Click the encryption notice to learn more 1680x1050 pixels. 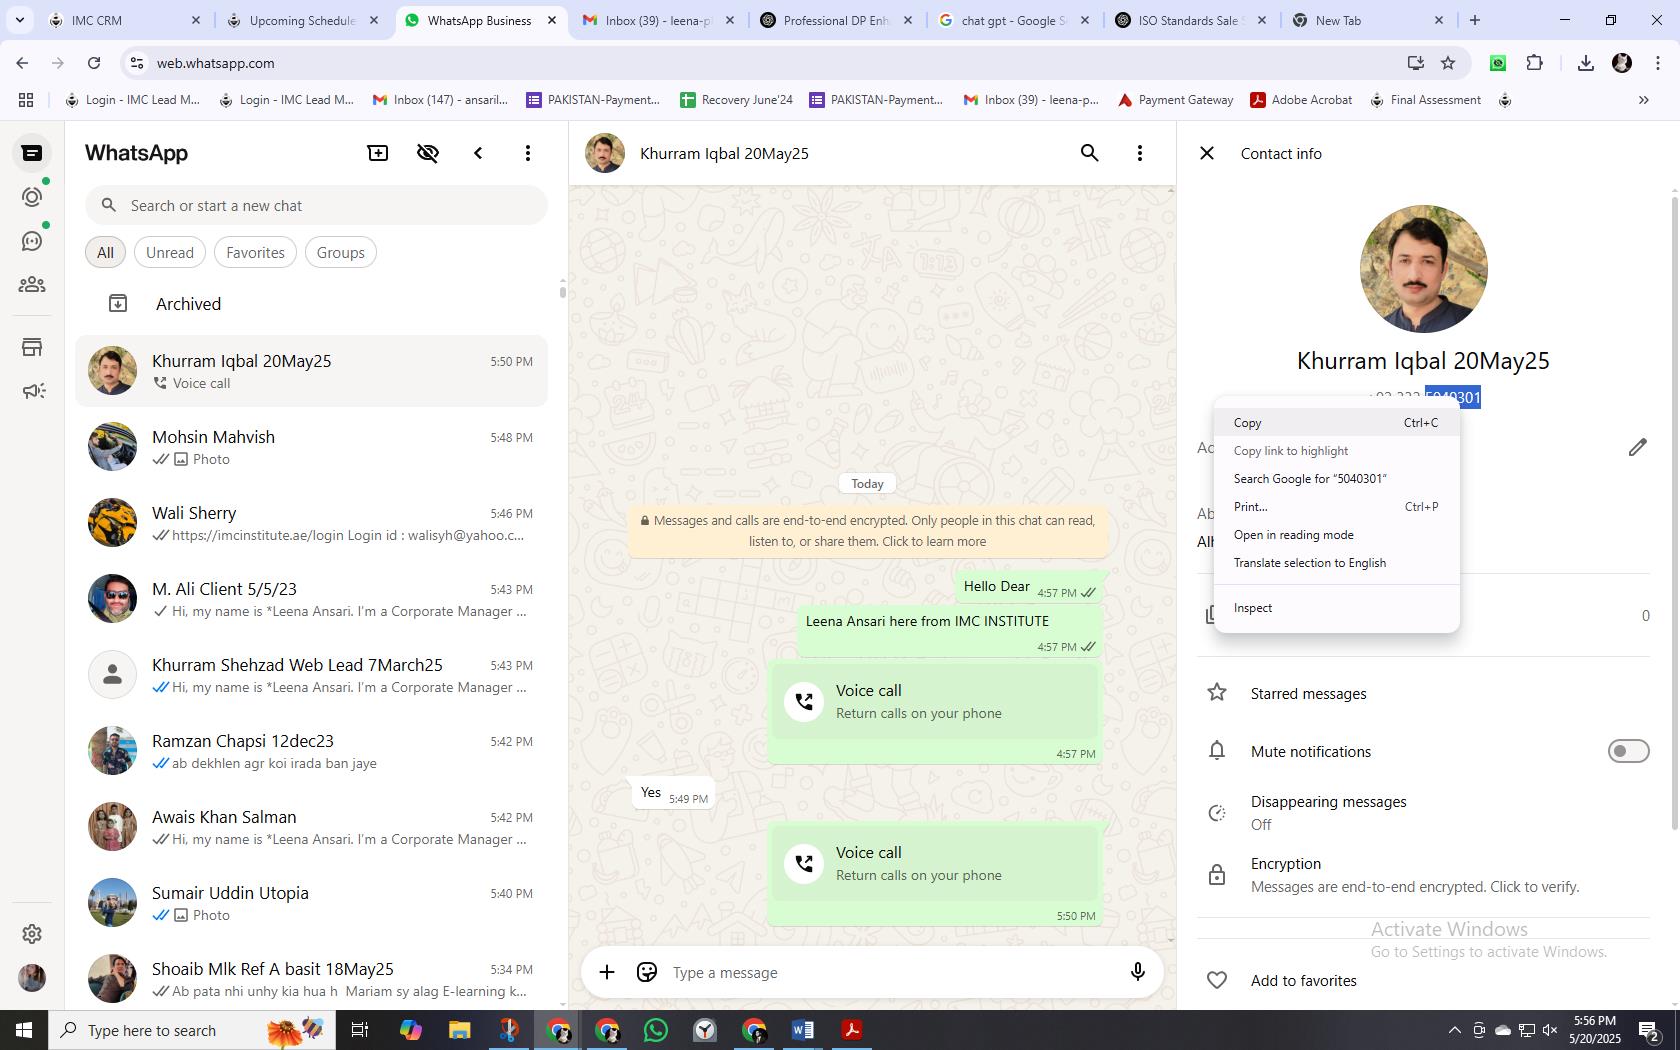[868, 531]
